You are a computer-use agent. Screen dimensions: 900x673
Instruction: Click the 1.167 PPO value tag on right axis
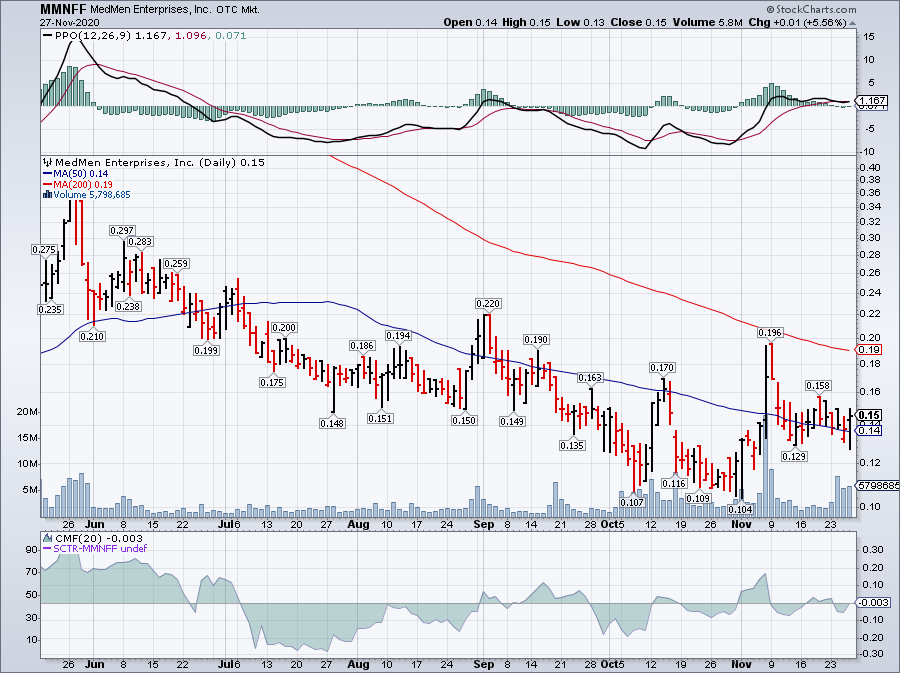[873, 100]
